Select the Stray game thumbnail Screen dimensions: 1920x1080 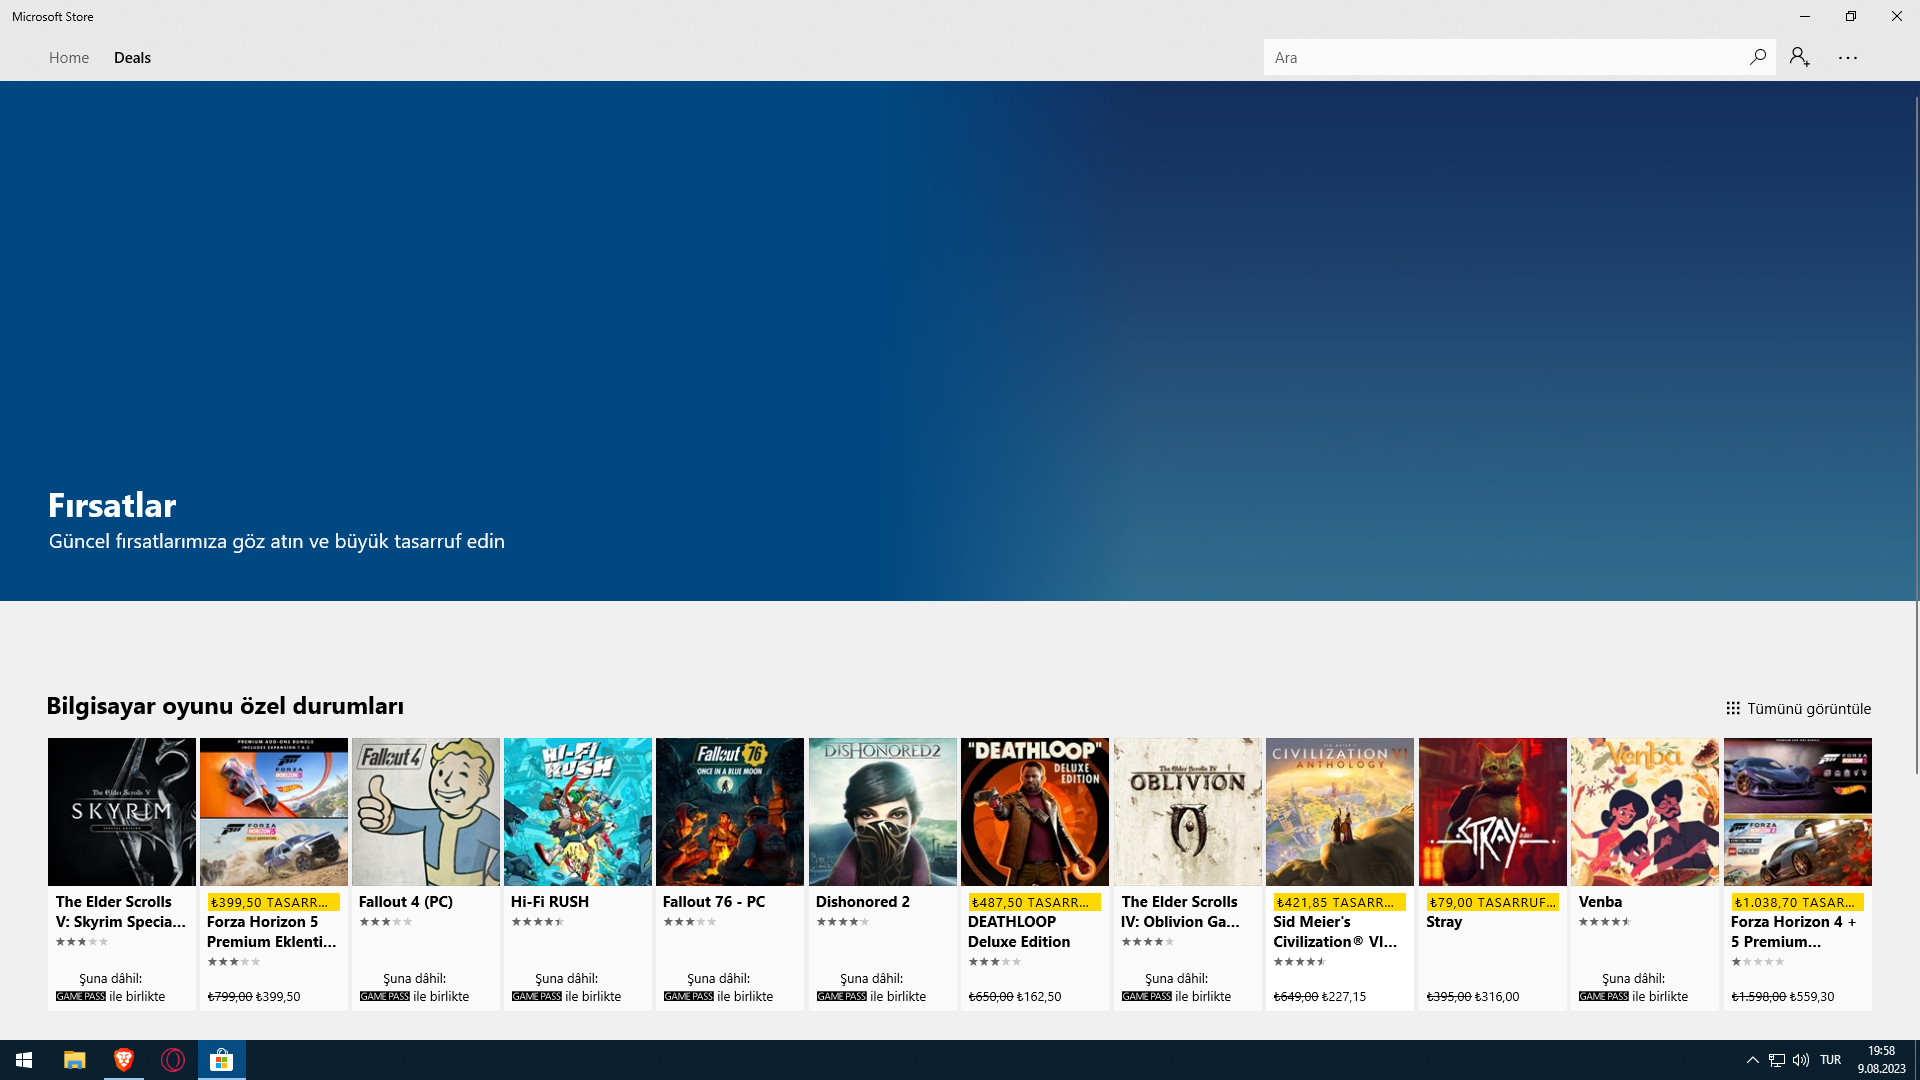[1492, 812]
